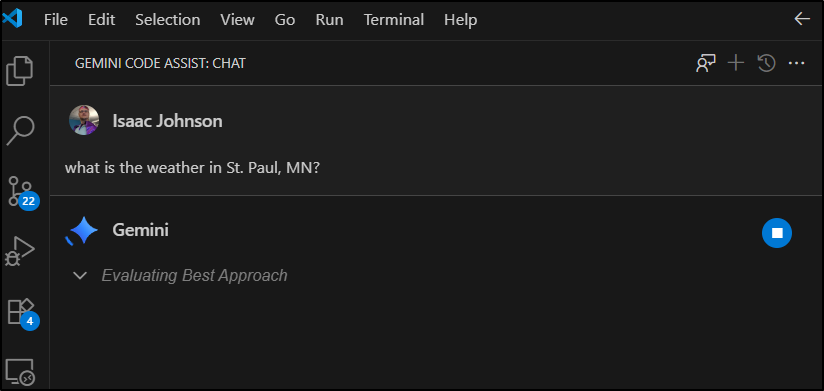The image size is (824, 391).
Task: Open the Run and Debug view
Action: (x=20, y=251)
